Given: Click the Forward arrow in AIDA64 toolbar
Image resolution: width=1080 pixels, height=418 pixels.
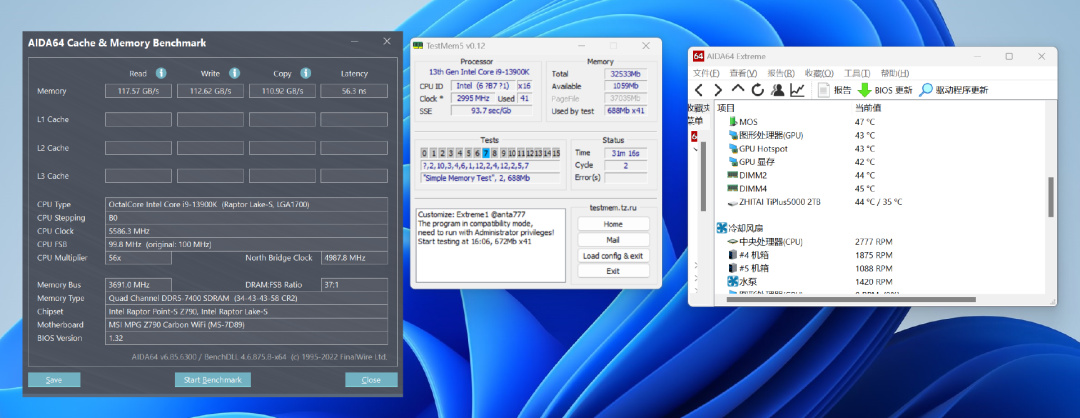Looking at the screenshot, I should pos(718,90).
